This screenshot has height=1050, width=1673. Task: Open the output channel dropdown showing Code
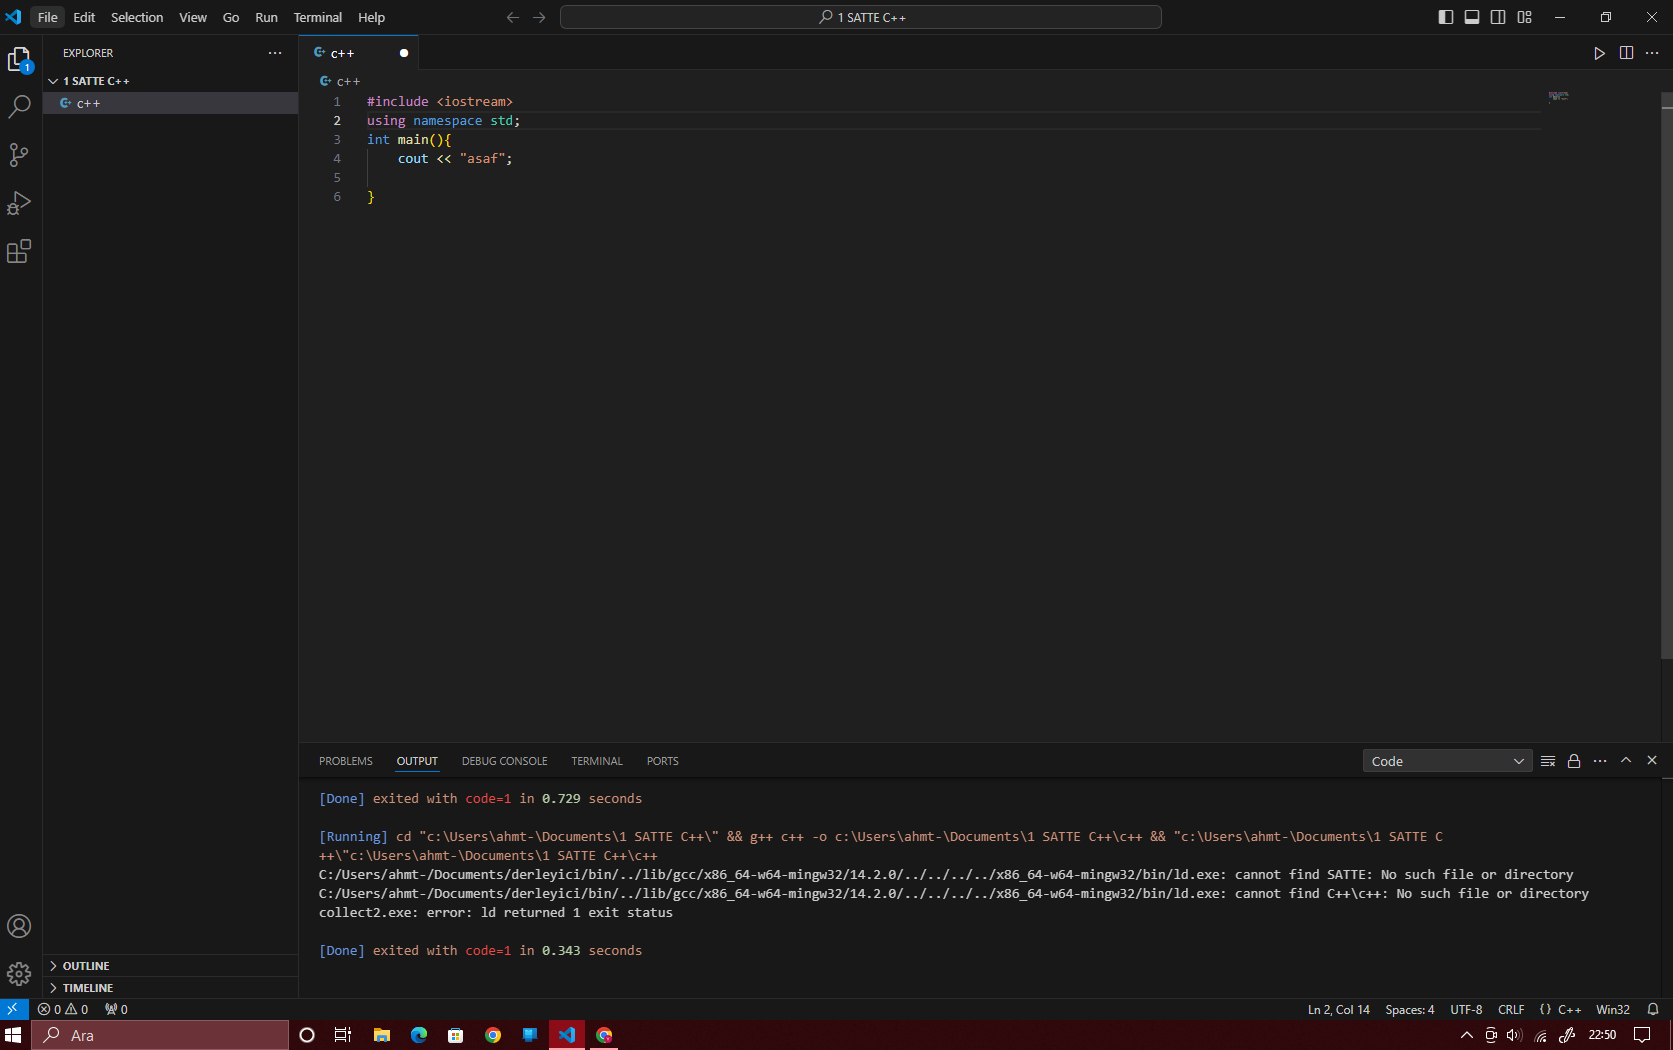[1447, 761]
